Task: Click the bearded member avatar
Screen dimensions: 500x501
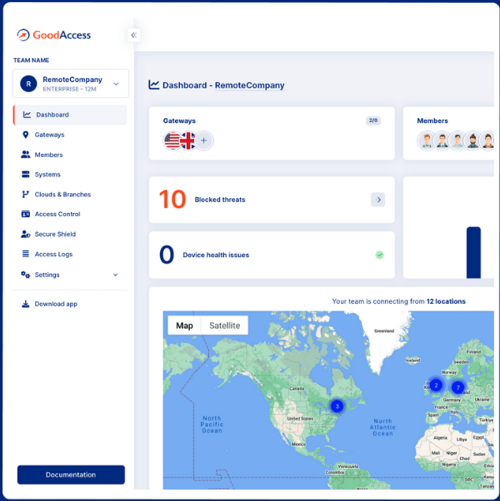Action: coord(473,140)
